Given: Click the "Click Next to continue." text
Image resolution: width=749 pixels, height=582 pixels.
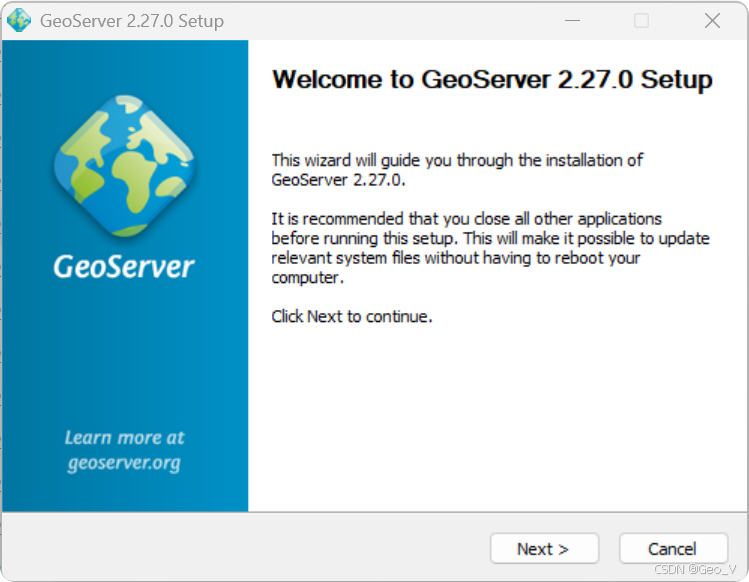Looking at the screenshot, I should click(x=352, y=316).
